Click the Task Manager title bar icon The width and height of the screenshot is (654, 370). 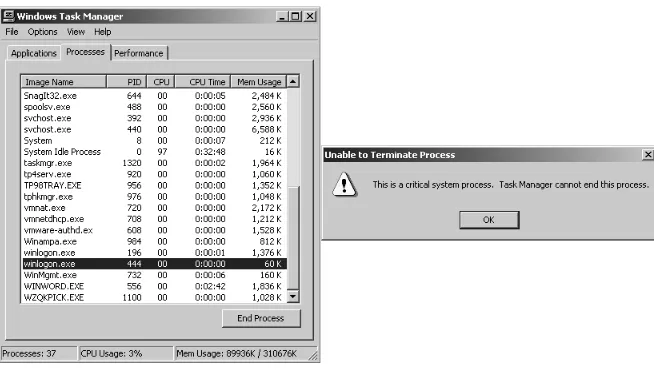click(8, 16)
